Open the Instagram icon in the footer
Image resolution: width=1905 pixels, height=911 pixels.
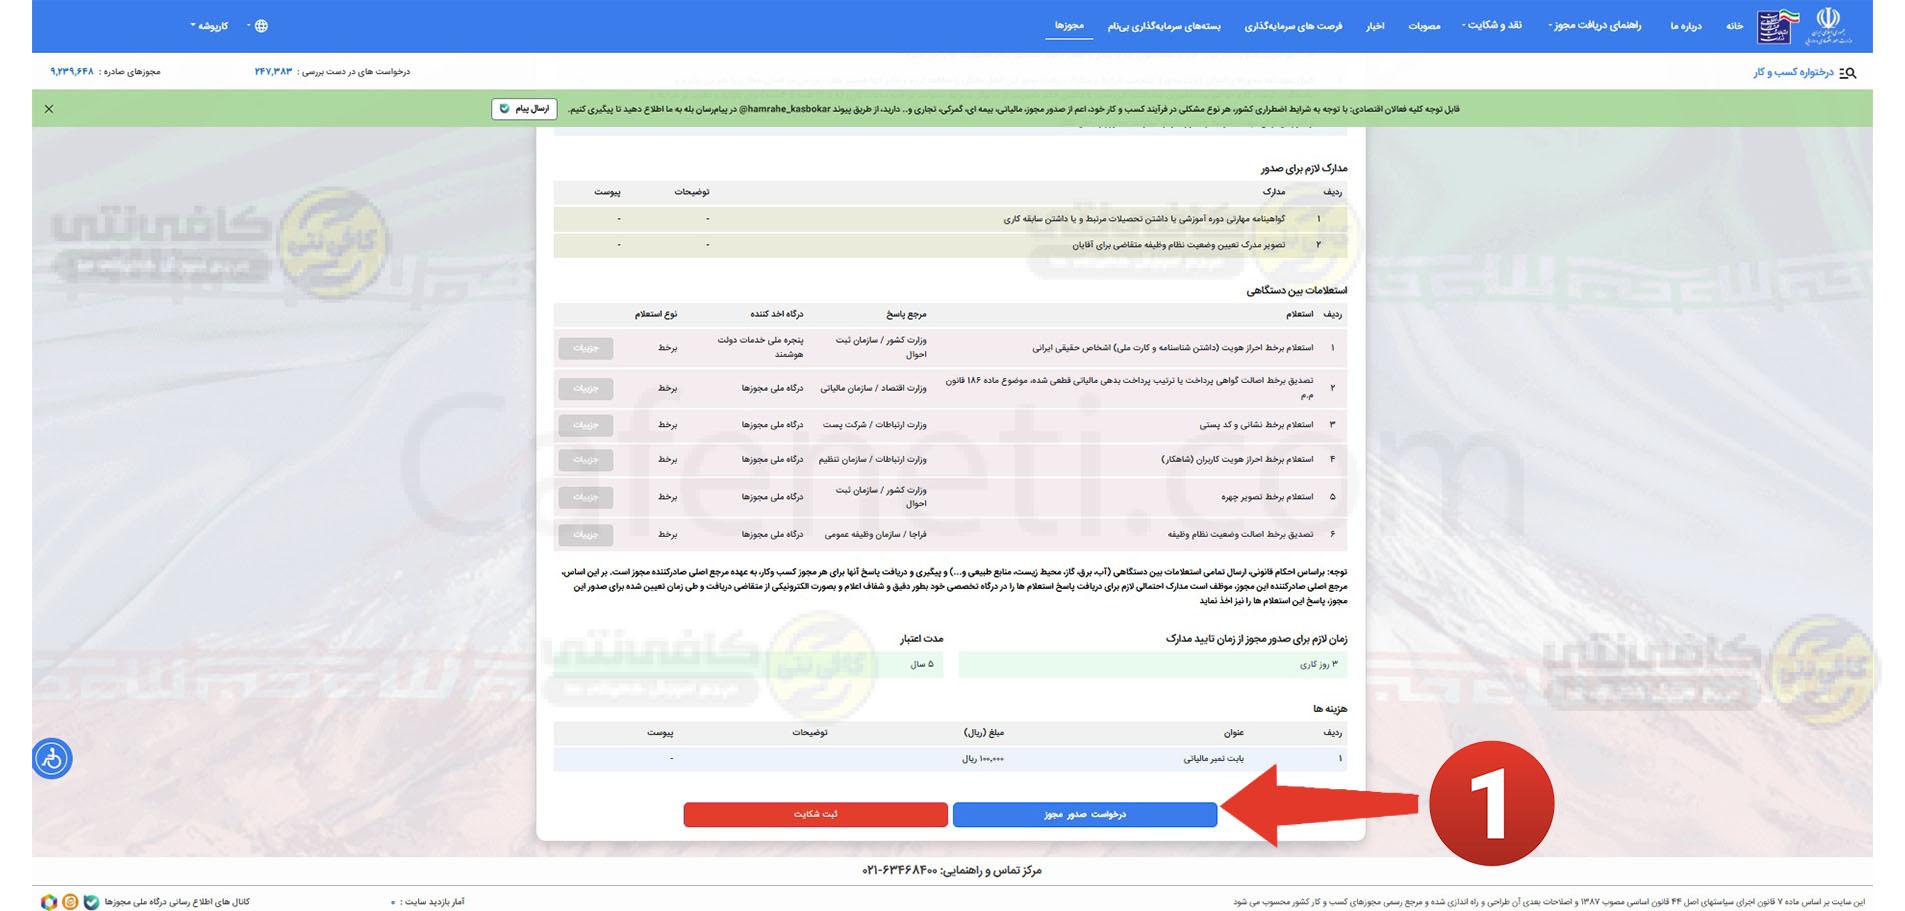point(47,899)
